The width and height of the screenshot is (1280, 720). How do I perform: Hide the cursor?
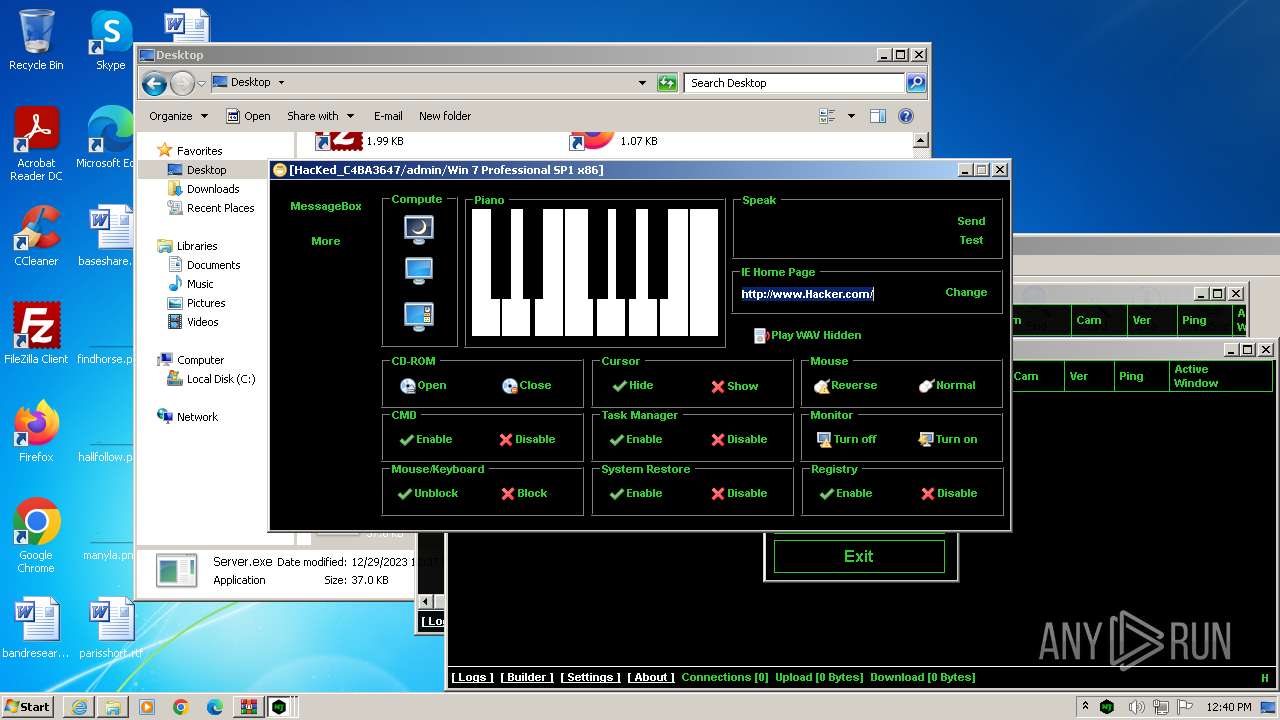point(632,385)
